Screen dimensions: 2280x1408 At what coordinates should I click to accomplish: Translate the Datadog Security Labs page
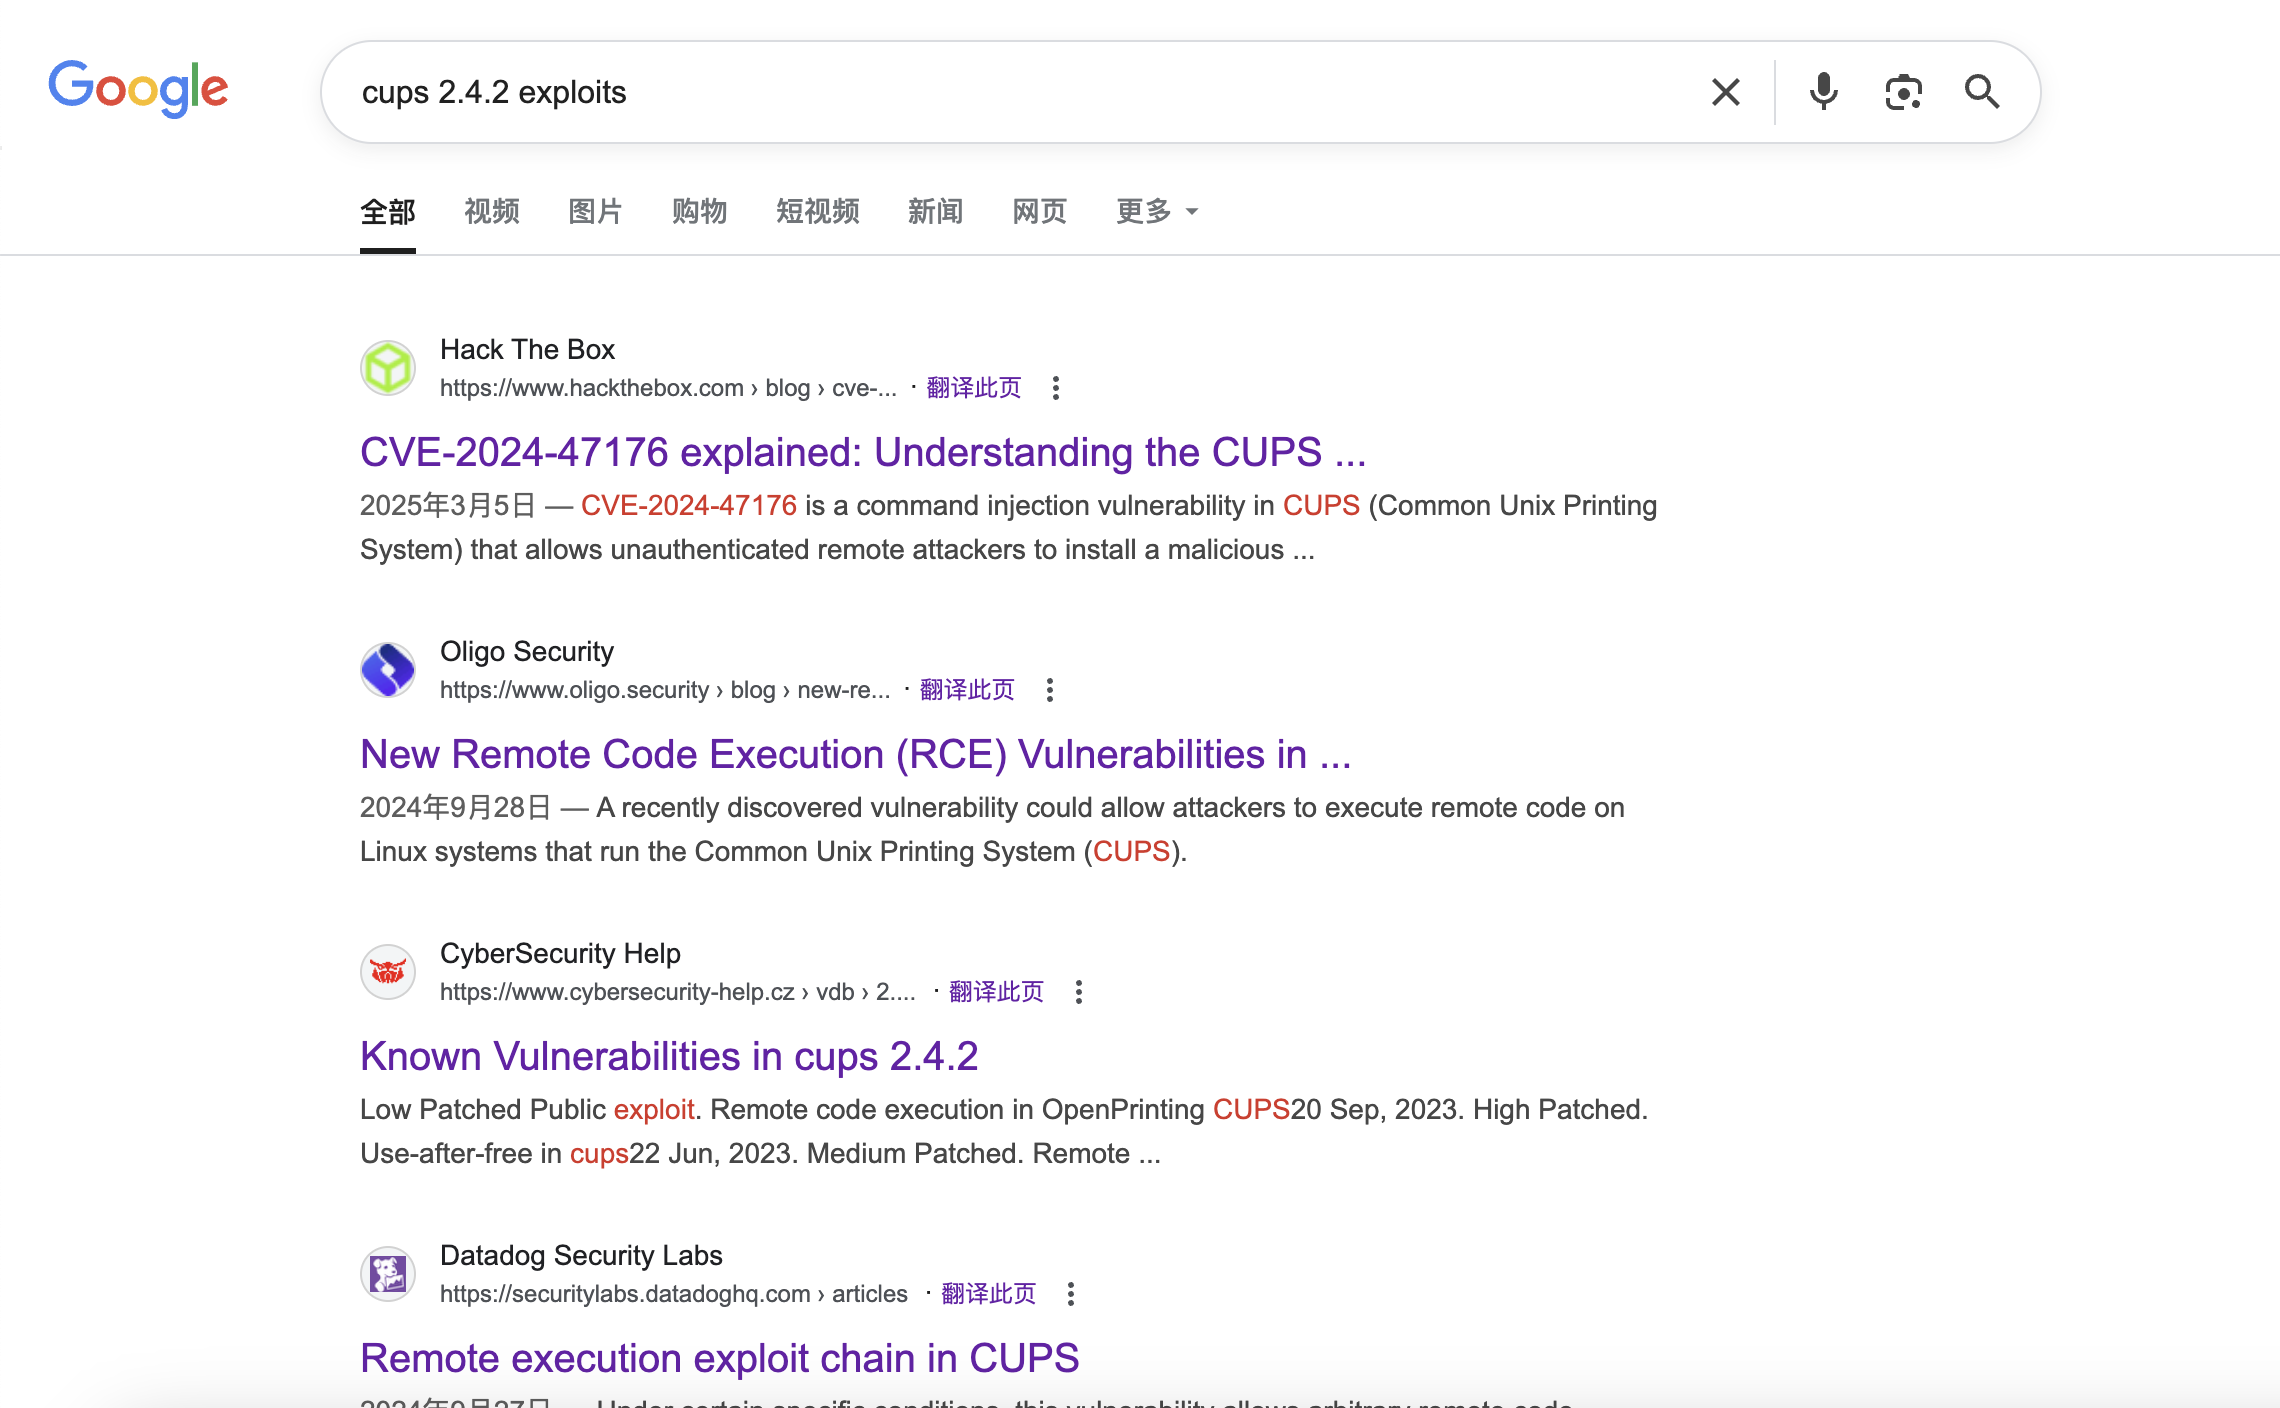(988, 1294)
